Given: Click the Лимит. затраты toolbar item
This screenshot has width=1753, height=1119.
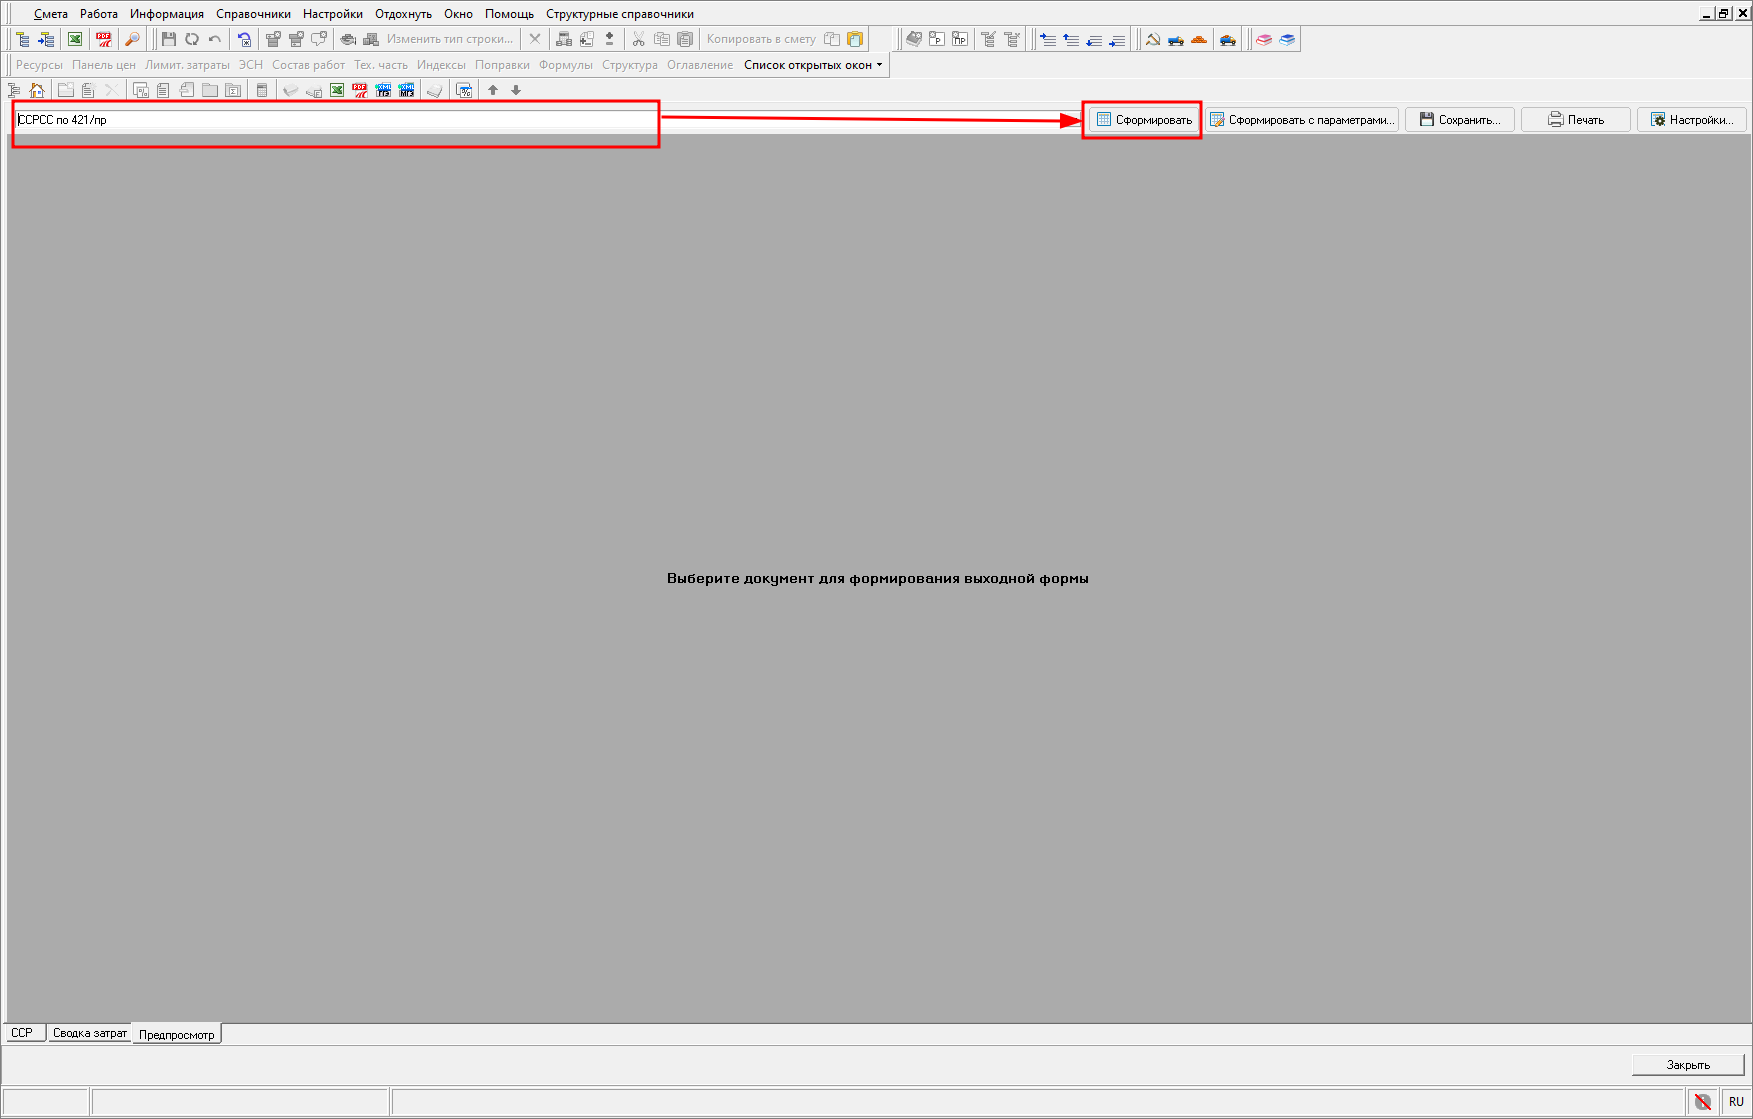Looking at the screenshot, I should pyautogui.click(x=187, y=65).
